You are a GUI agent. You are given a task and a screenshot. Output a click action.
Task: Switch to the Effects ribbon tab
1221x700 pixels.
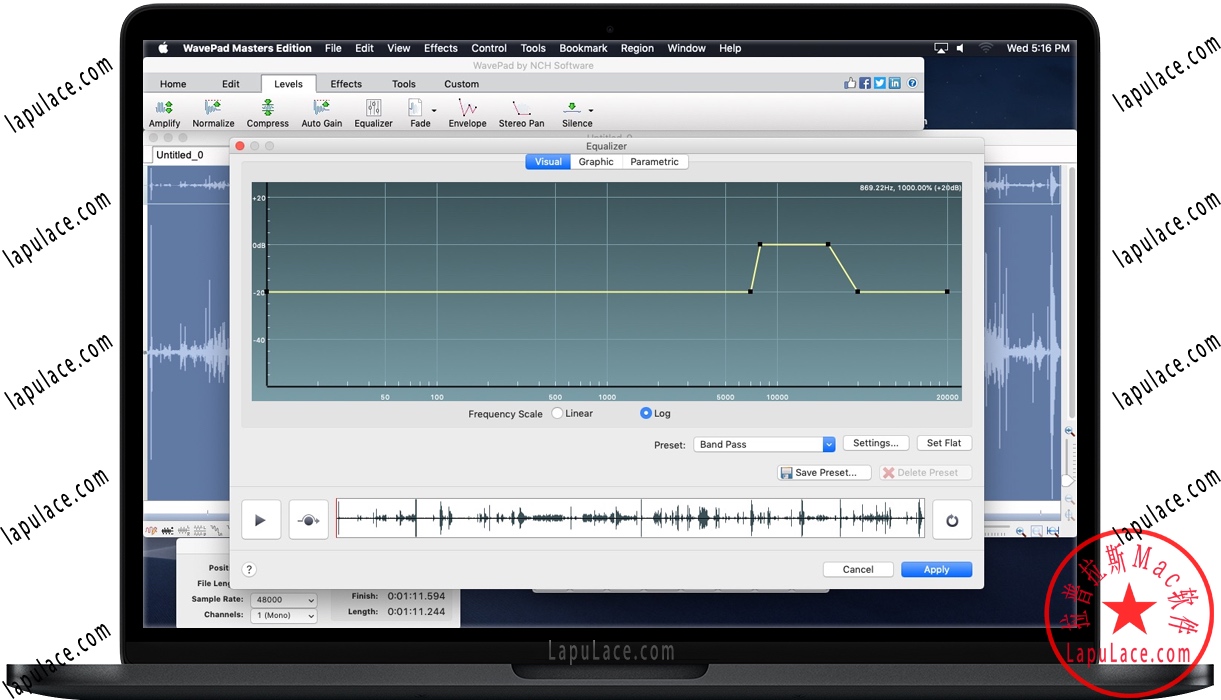[x=346, y=84]
